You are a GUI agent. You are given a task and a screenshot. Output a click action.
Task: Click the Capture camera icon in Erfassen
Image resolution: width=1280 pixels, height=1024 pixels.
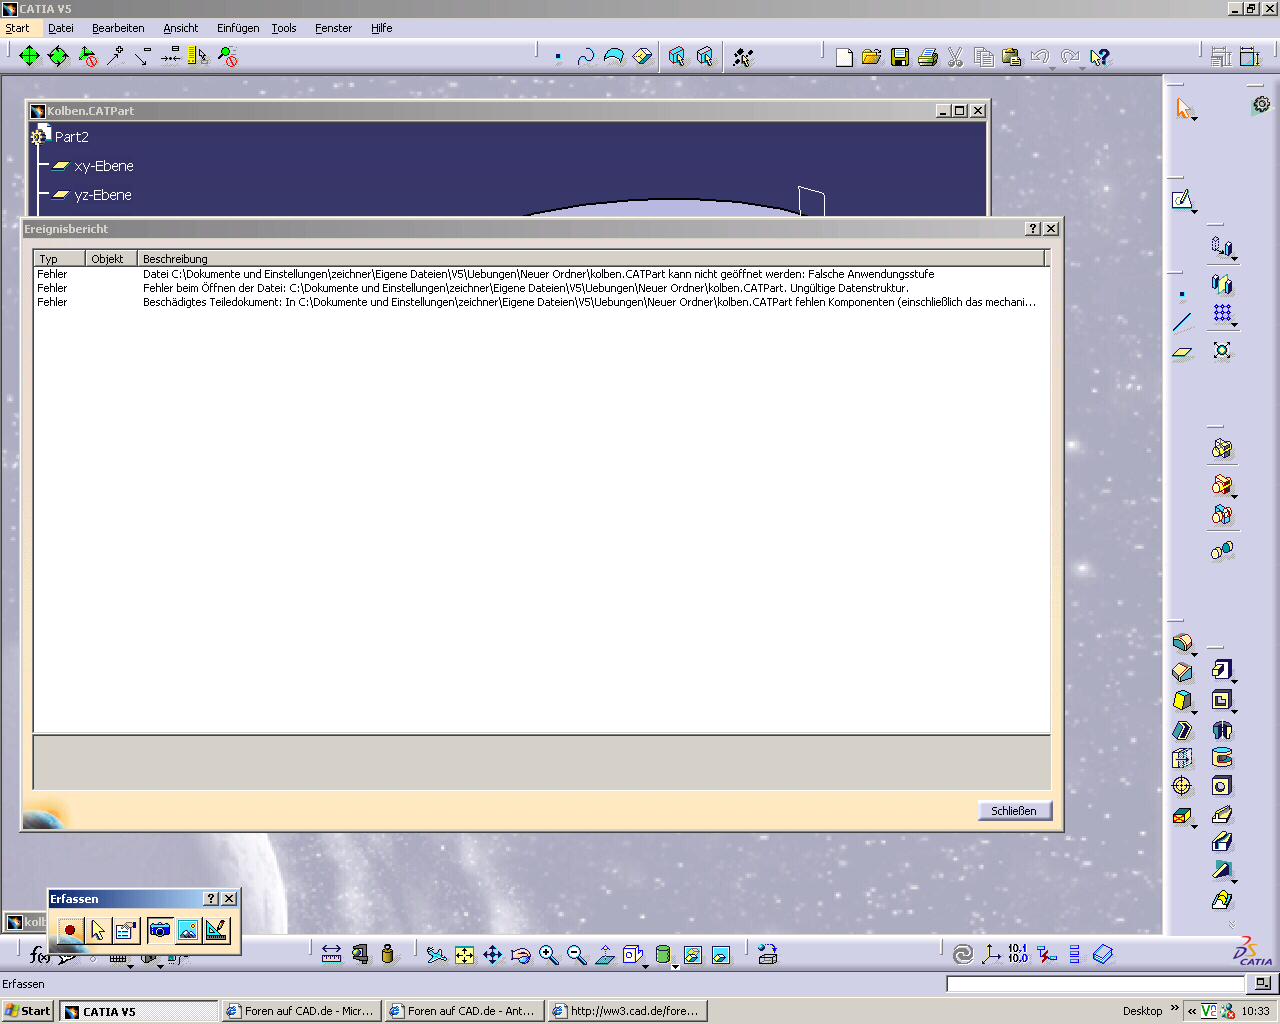160,930
